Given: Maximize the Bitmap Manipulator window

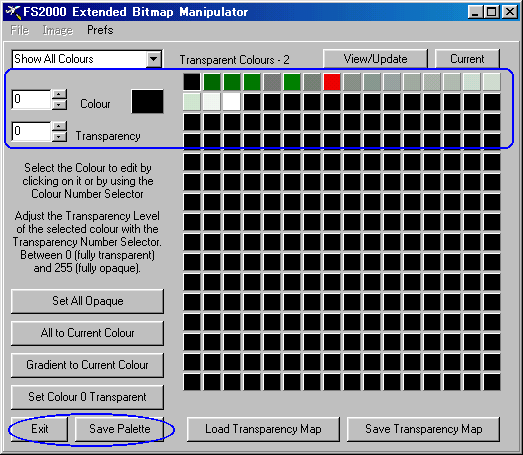Looking at the screenshot, I should coord(491,12).
